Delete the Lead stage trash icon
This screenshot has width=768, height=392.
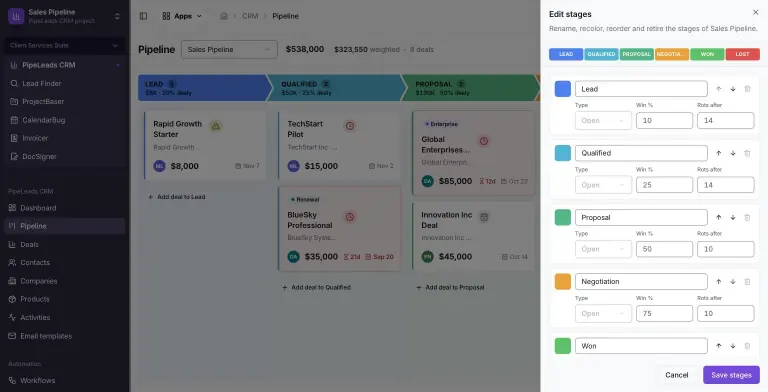[x=747, y=89]
